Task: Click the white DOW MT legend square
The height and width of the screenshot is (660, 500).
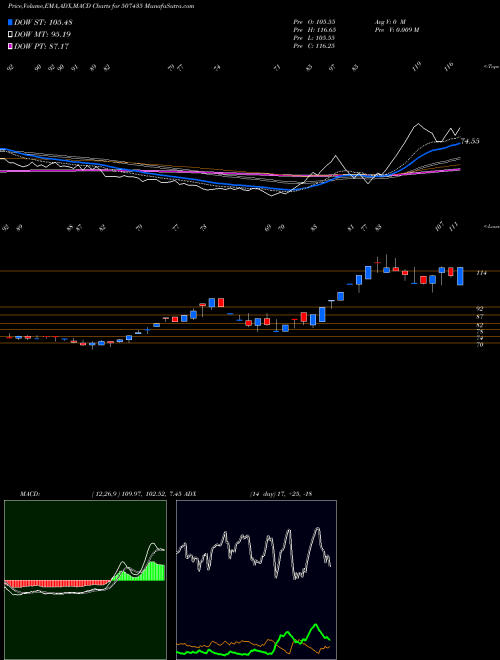Action: click(x=10, y=34)
